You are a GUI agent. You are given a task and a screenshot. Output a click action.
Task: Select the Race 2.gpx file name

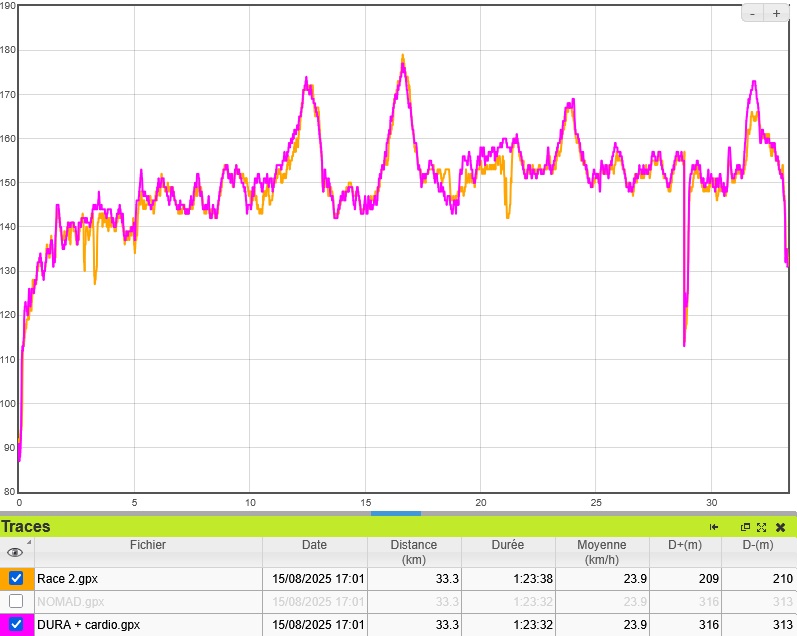point(68,578)
